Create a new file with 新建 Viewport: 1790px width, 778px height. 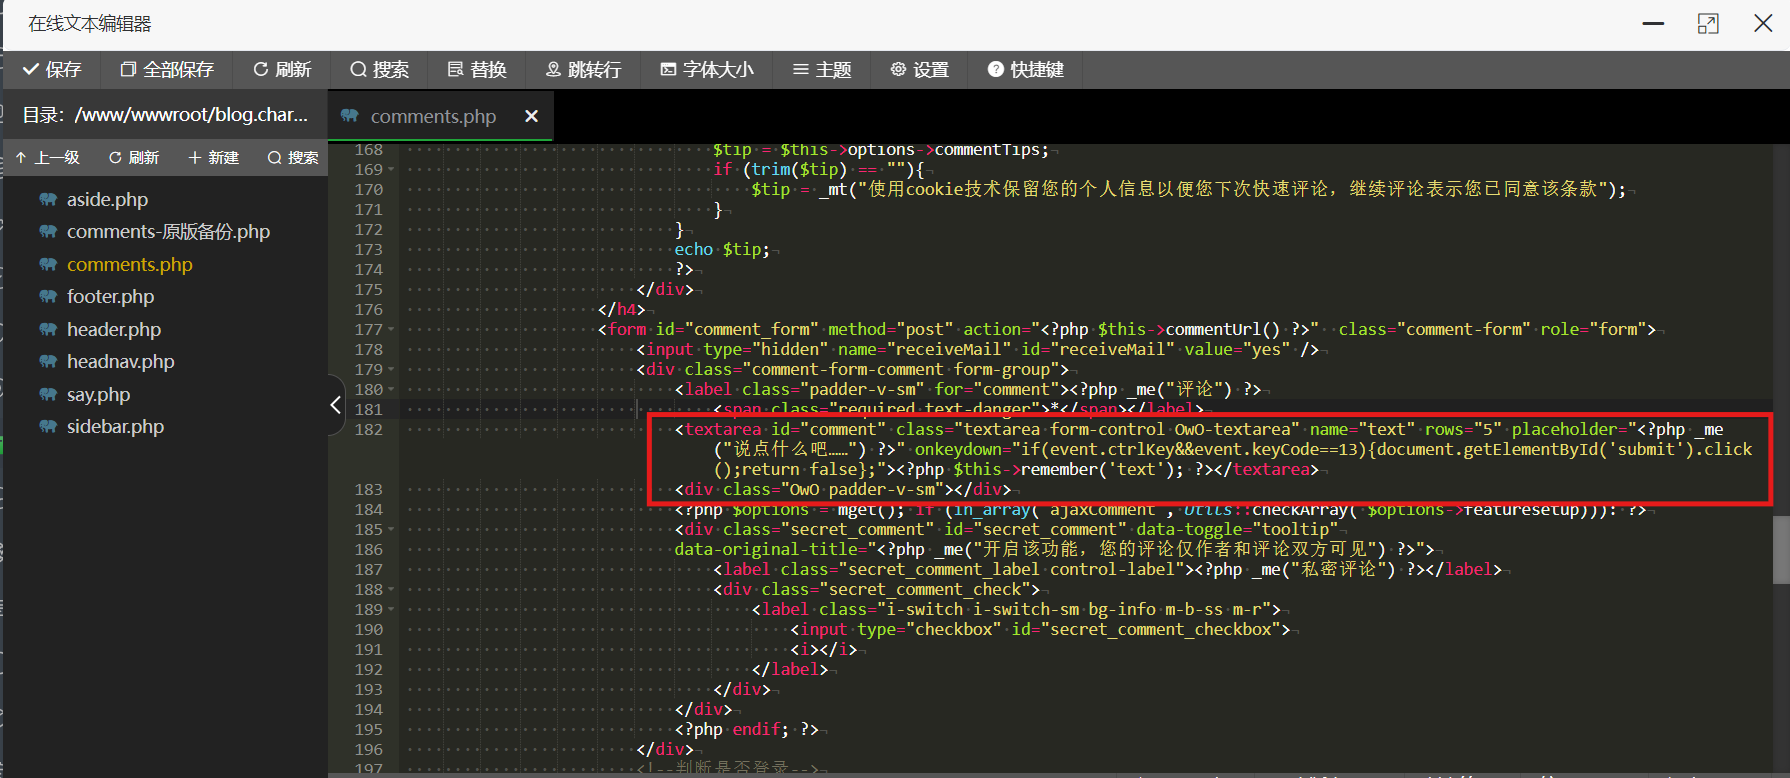(213, 158)
